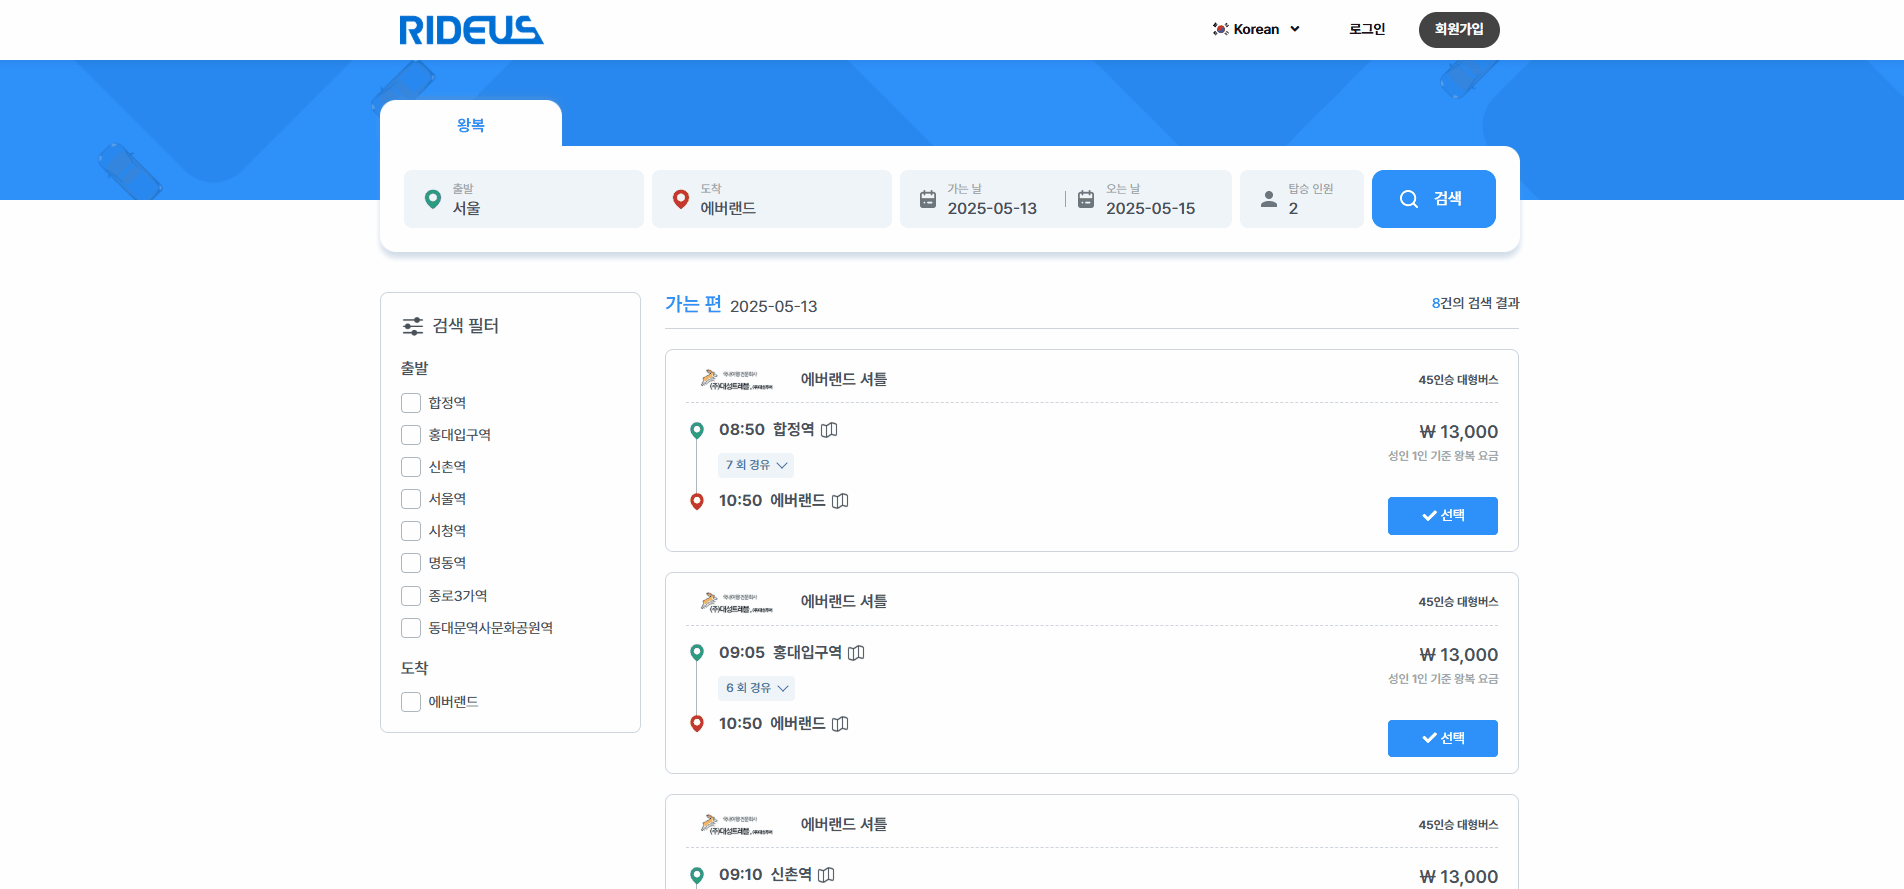This screenshot has height=889, width=1904.
Task: Check the 홍대입구역 filter
Action: click(411, 435)
